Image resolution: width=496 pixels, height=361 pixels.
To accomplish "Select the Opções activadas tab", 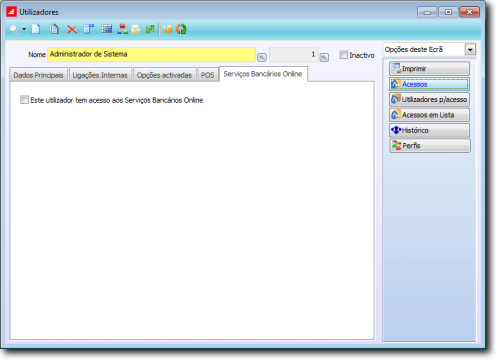I will click(x=164, y=75).
